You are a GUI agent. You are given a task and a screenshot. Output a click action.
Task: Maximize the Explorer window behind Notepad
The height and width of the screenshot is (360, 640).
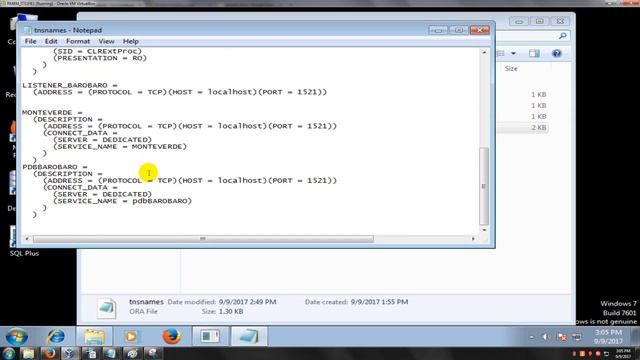[540, 21]
